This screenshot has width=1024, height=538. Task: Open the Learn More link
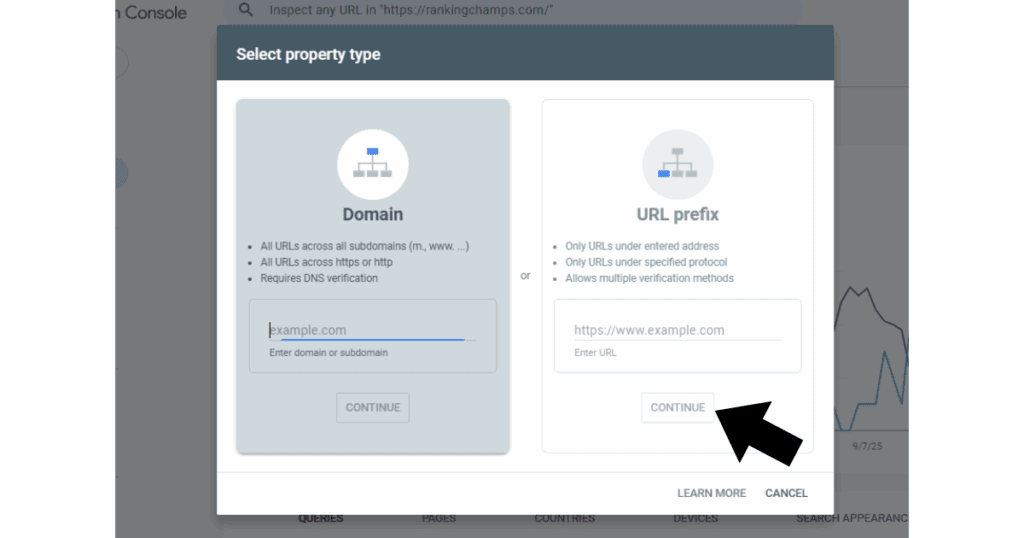click(711, 493)
